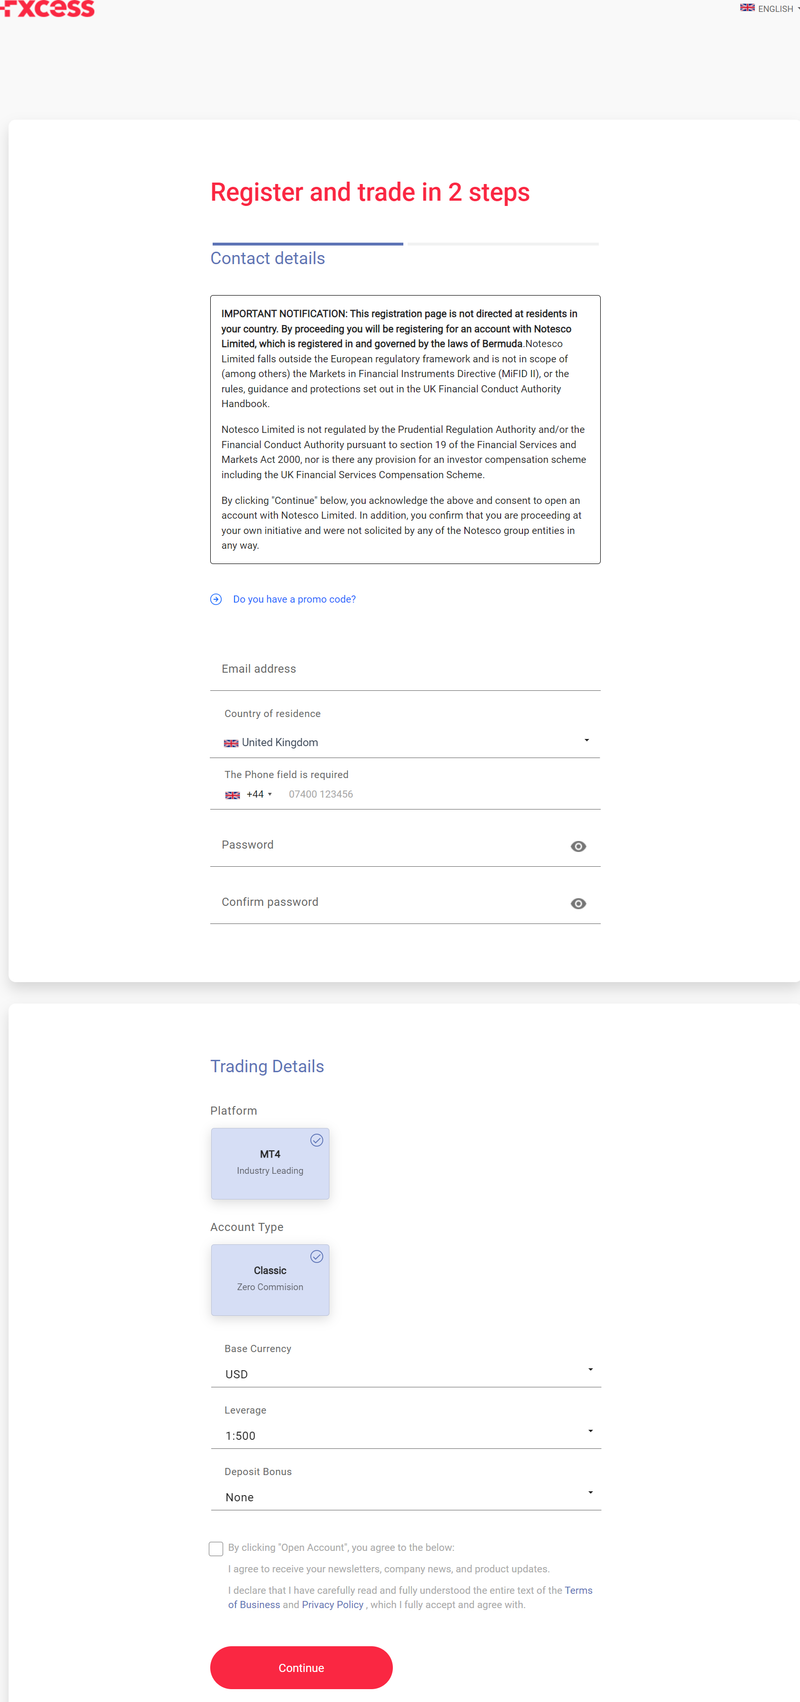The width and height of the screenshot is (800, 1702).
Task: Open the Country of residence dropdown
Action: coord(405,742)
